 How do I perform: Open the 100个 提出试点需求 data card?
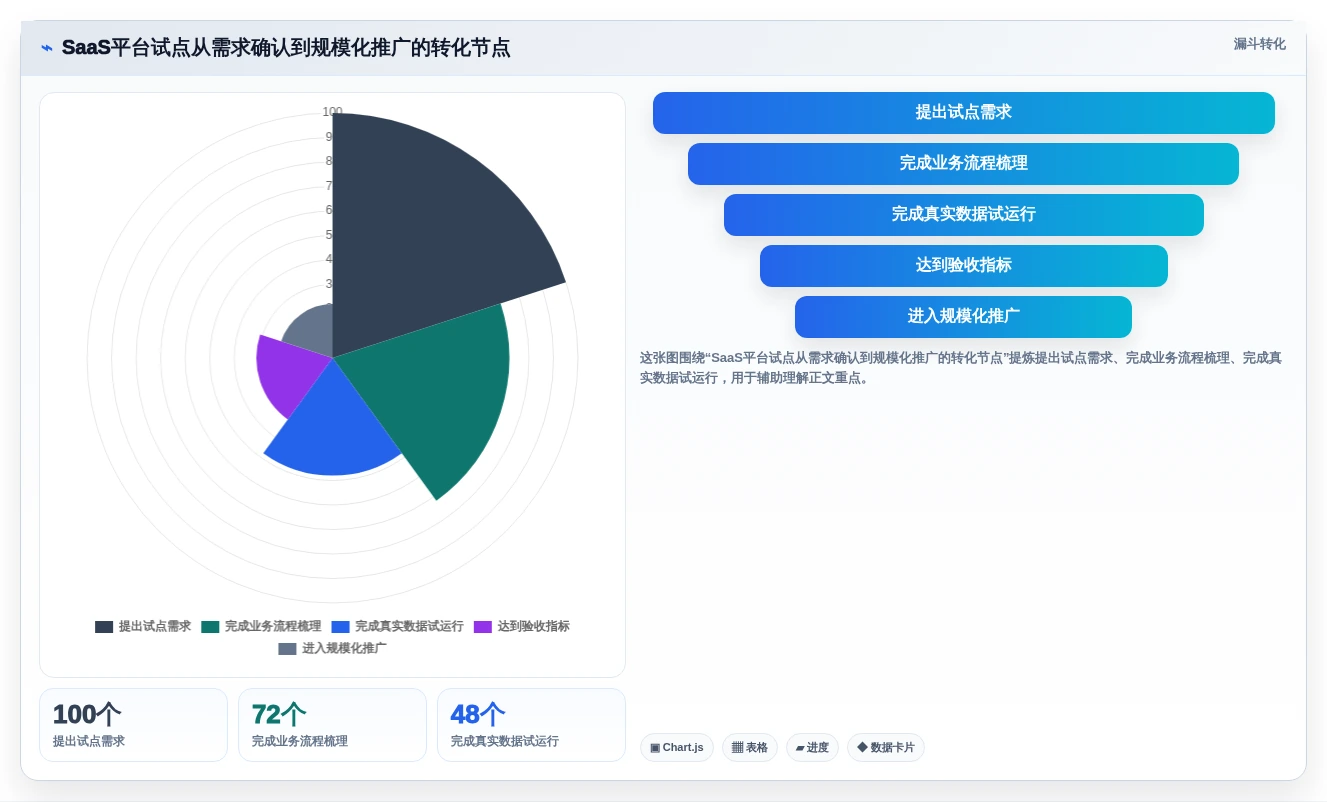133,725
